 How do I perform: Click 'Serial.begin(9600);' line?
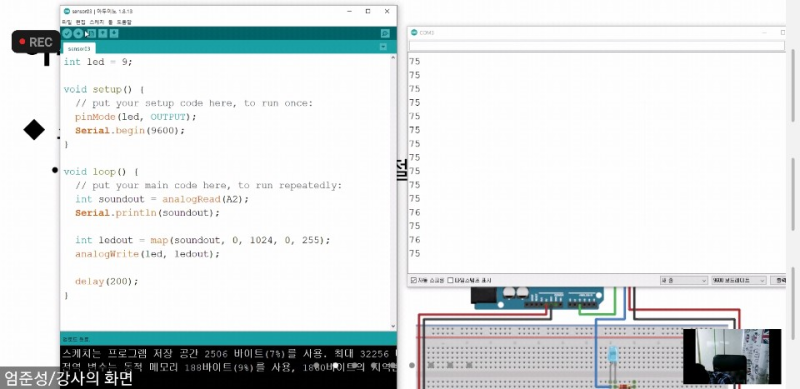(130, 131)
